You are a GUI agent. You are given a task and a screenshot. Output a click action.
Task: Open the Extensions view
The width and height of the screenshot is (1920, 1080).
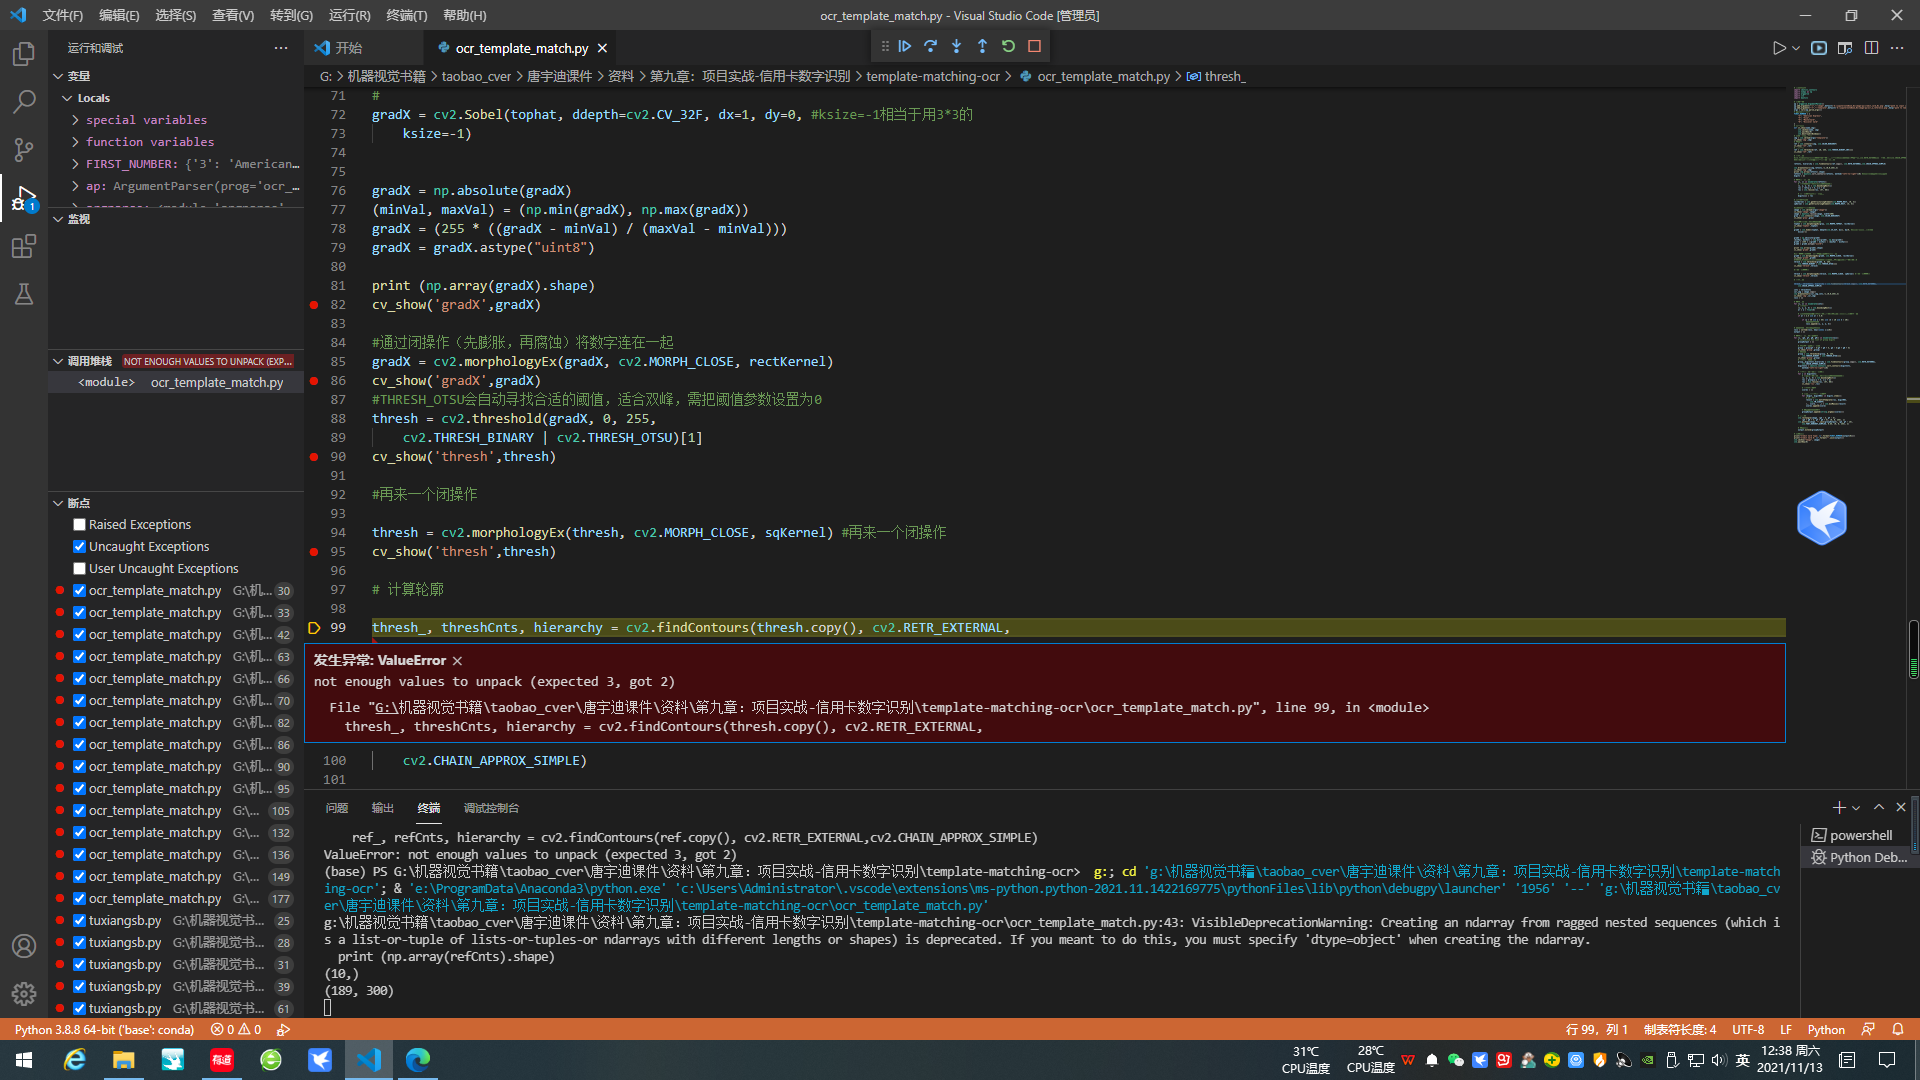24,246
